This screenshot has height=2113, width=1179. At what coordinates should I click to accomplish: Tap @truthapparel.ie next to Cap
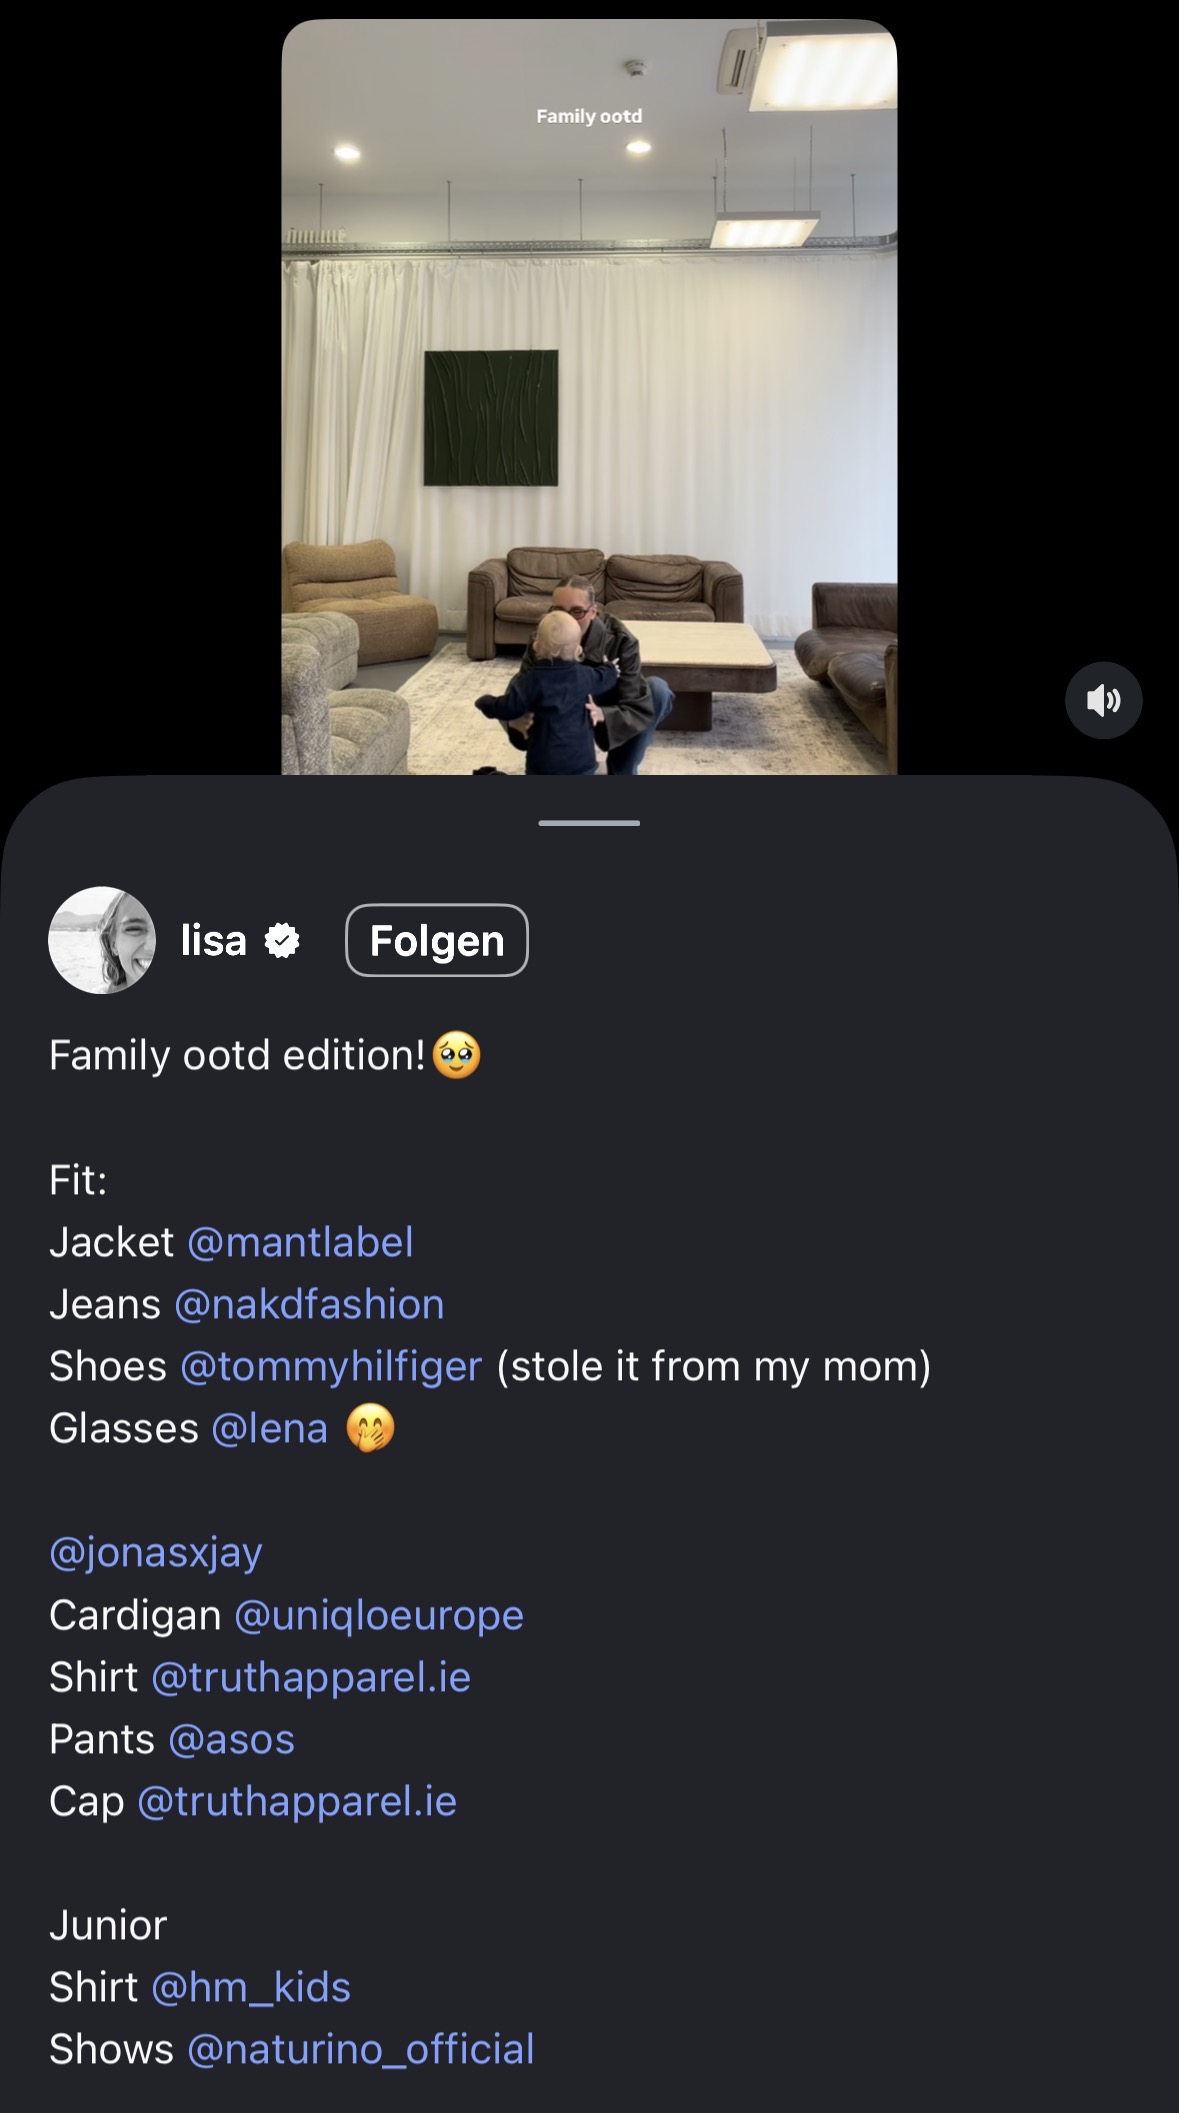297,1802
